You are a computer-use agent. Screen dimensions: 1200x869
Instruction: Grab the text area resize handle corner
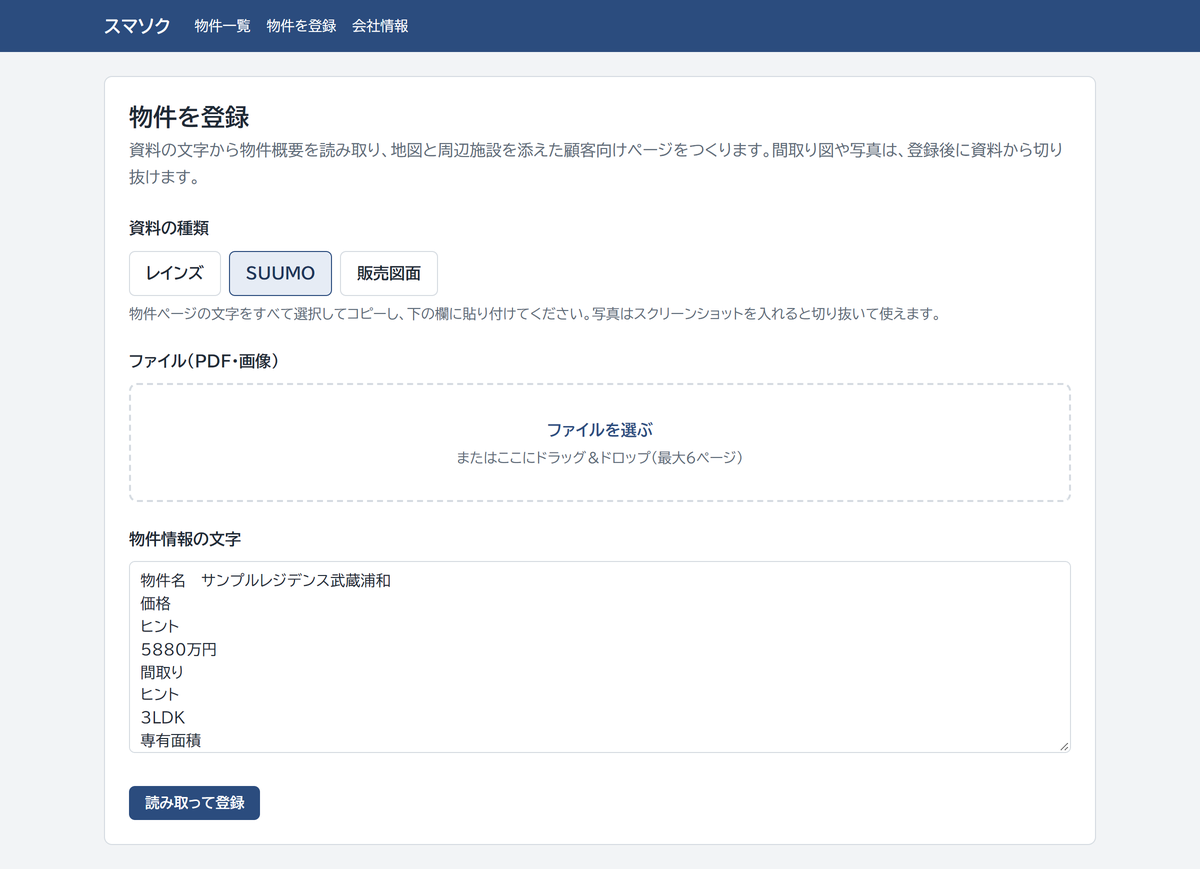coord(1064,746)
